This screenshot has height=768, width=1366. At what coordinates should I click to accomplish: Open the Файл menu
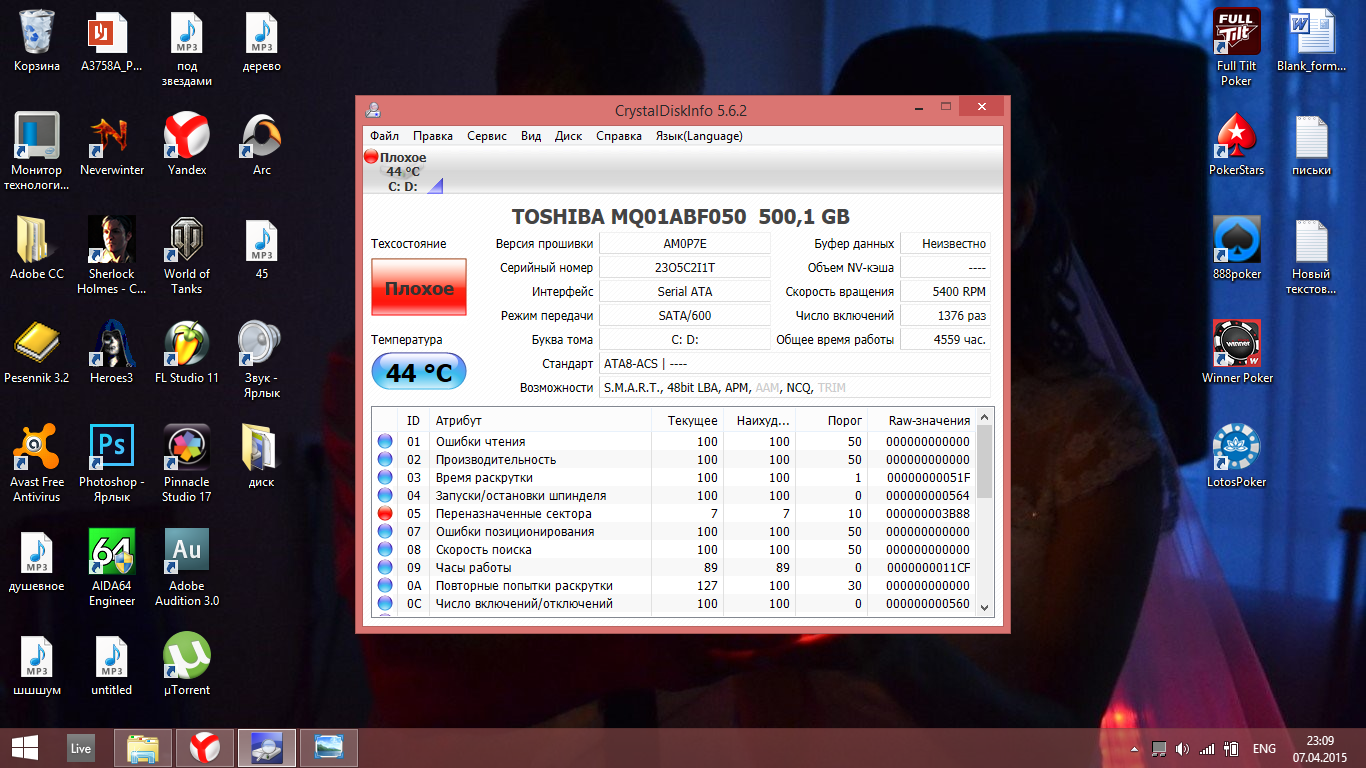click(384, 136)
